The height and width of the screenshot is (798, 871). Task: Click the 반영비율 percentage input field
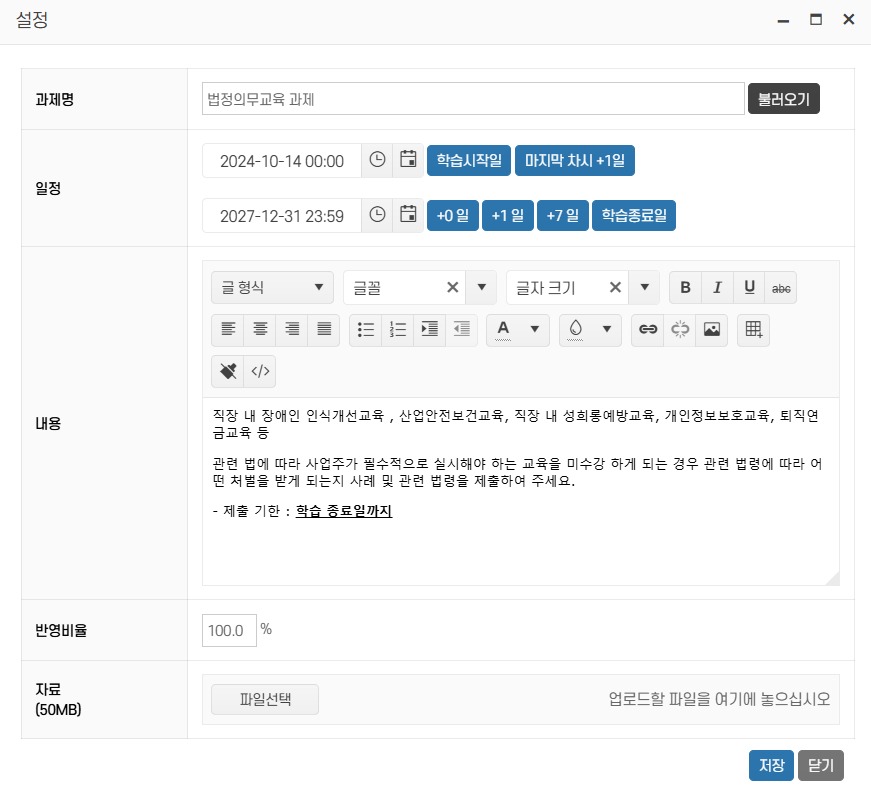click(x=229, y=630)
